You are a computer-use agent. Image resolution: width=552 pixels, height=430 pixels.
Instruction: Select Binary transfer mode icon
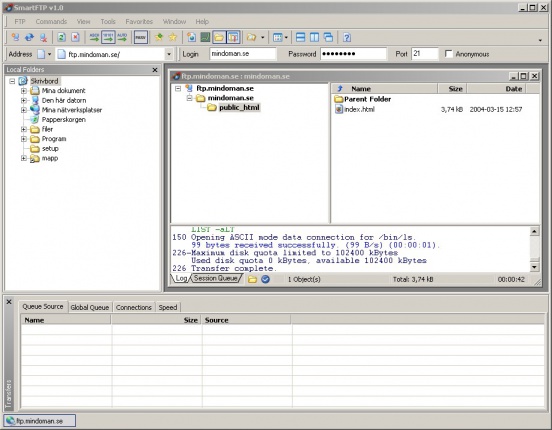point(108,37)
